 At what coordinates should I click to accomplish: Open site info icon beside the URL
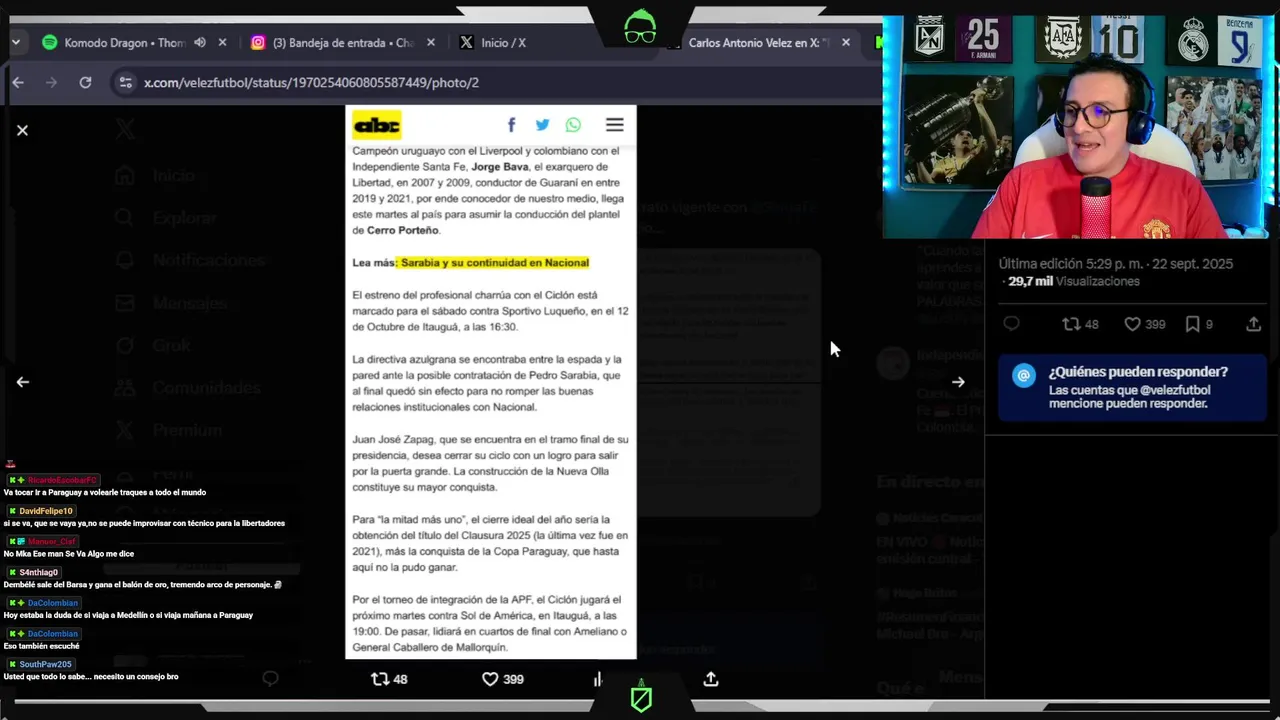(x=125, y=82)
